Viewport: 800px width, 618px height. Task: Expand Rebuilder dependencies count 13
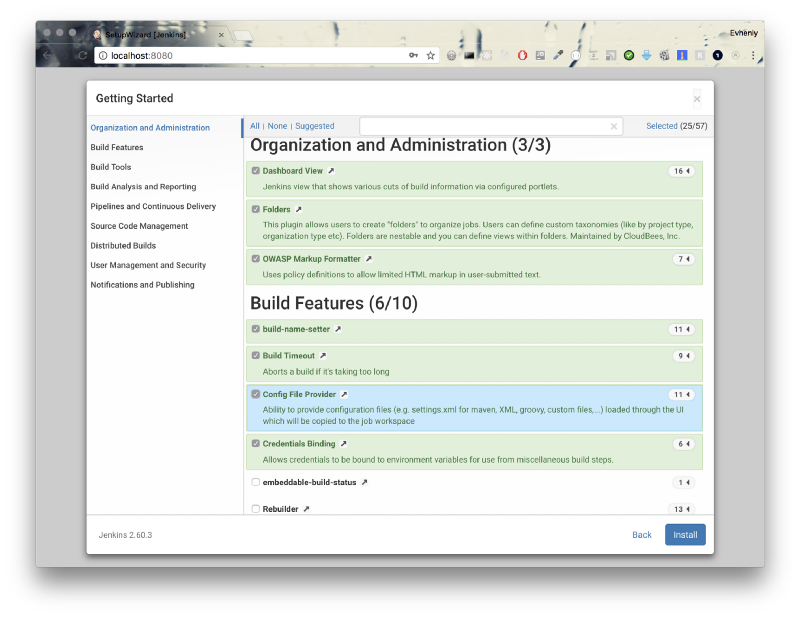(x=682, y=509)
